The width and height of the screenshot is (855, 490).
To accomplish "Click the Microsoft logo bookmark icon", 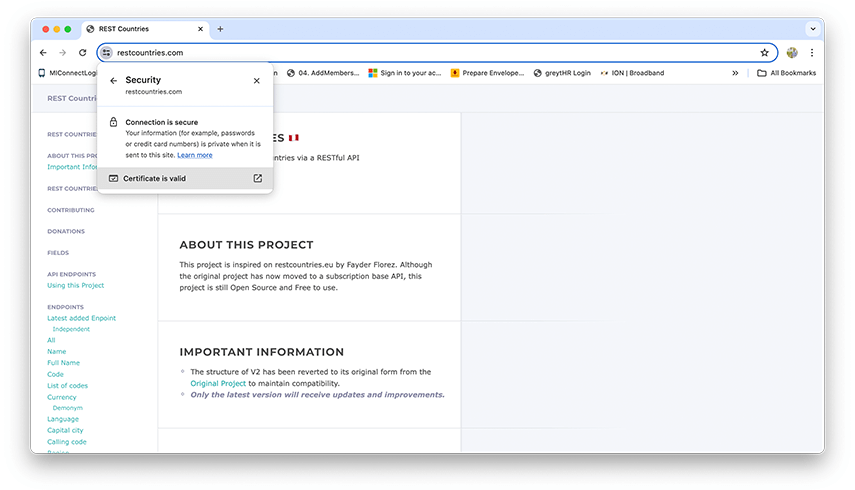I will pos(373,73).
